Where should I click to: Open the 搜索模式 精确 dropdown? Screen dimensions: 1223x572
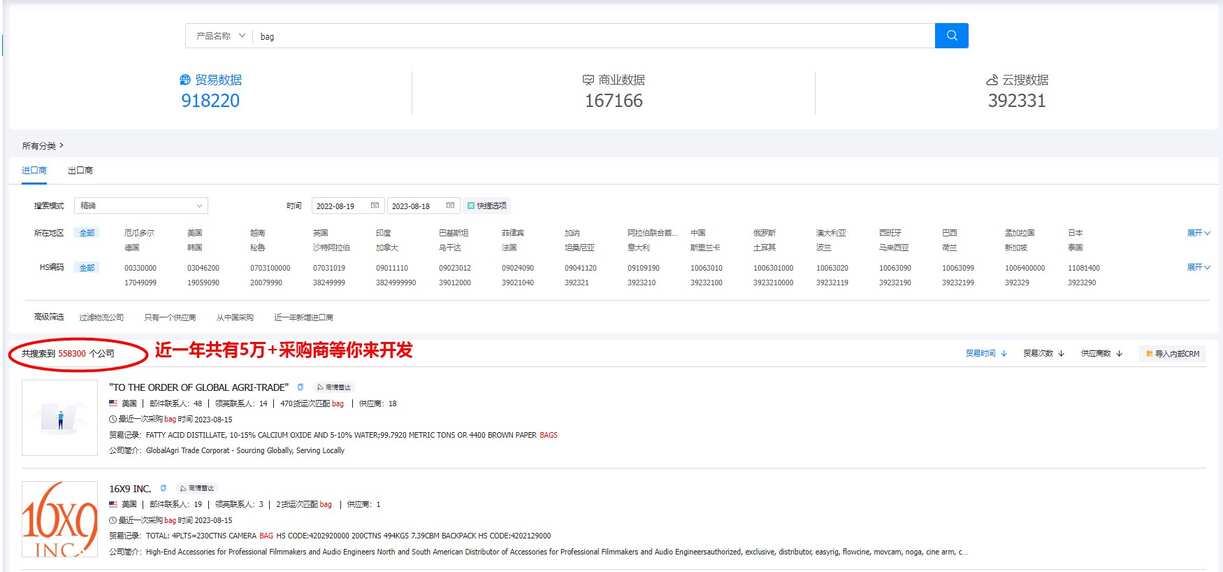(142, 205)
